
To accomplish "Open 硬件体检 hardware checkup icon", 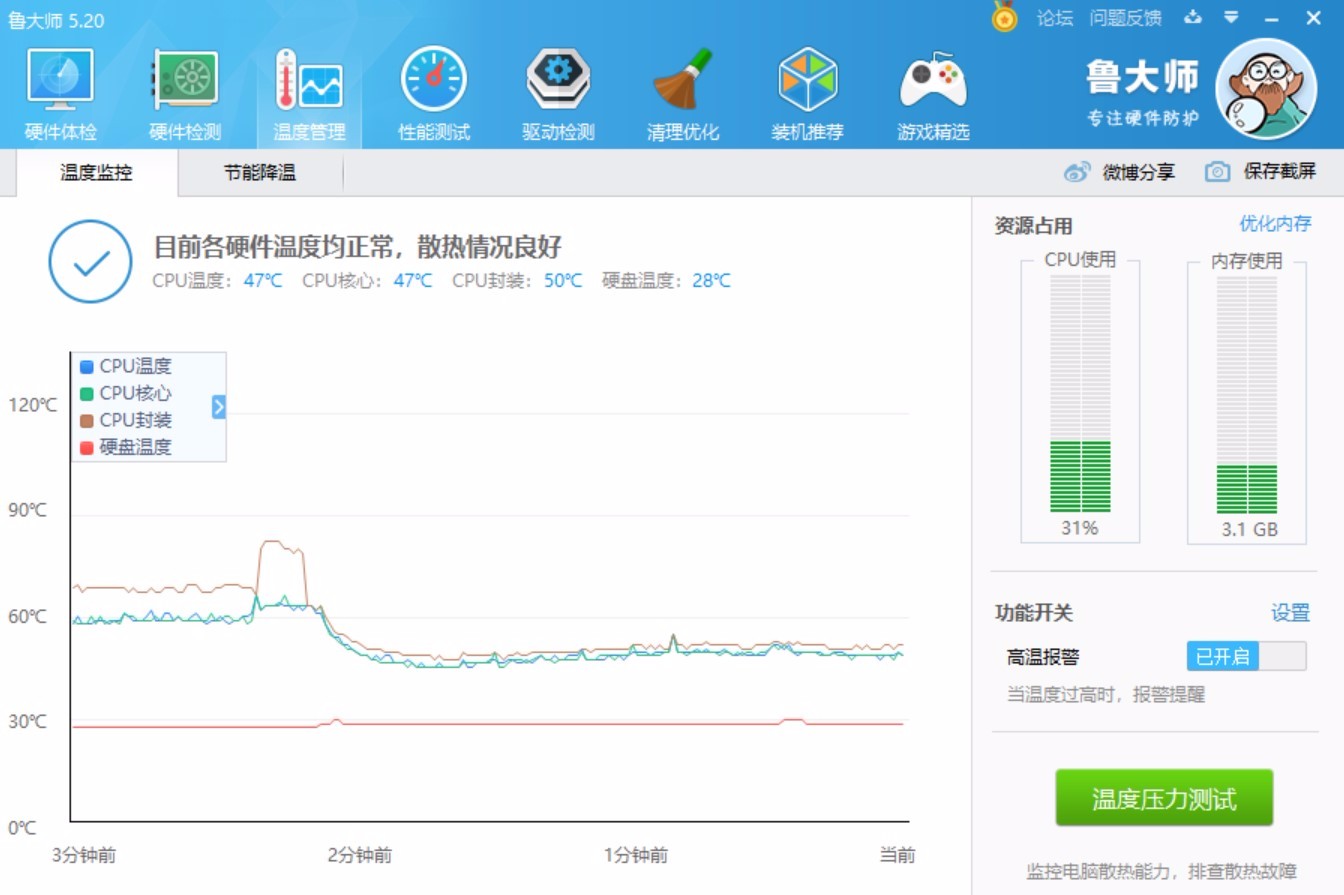I will coord(60,79).
